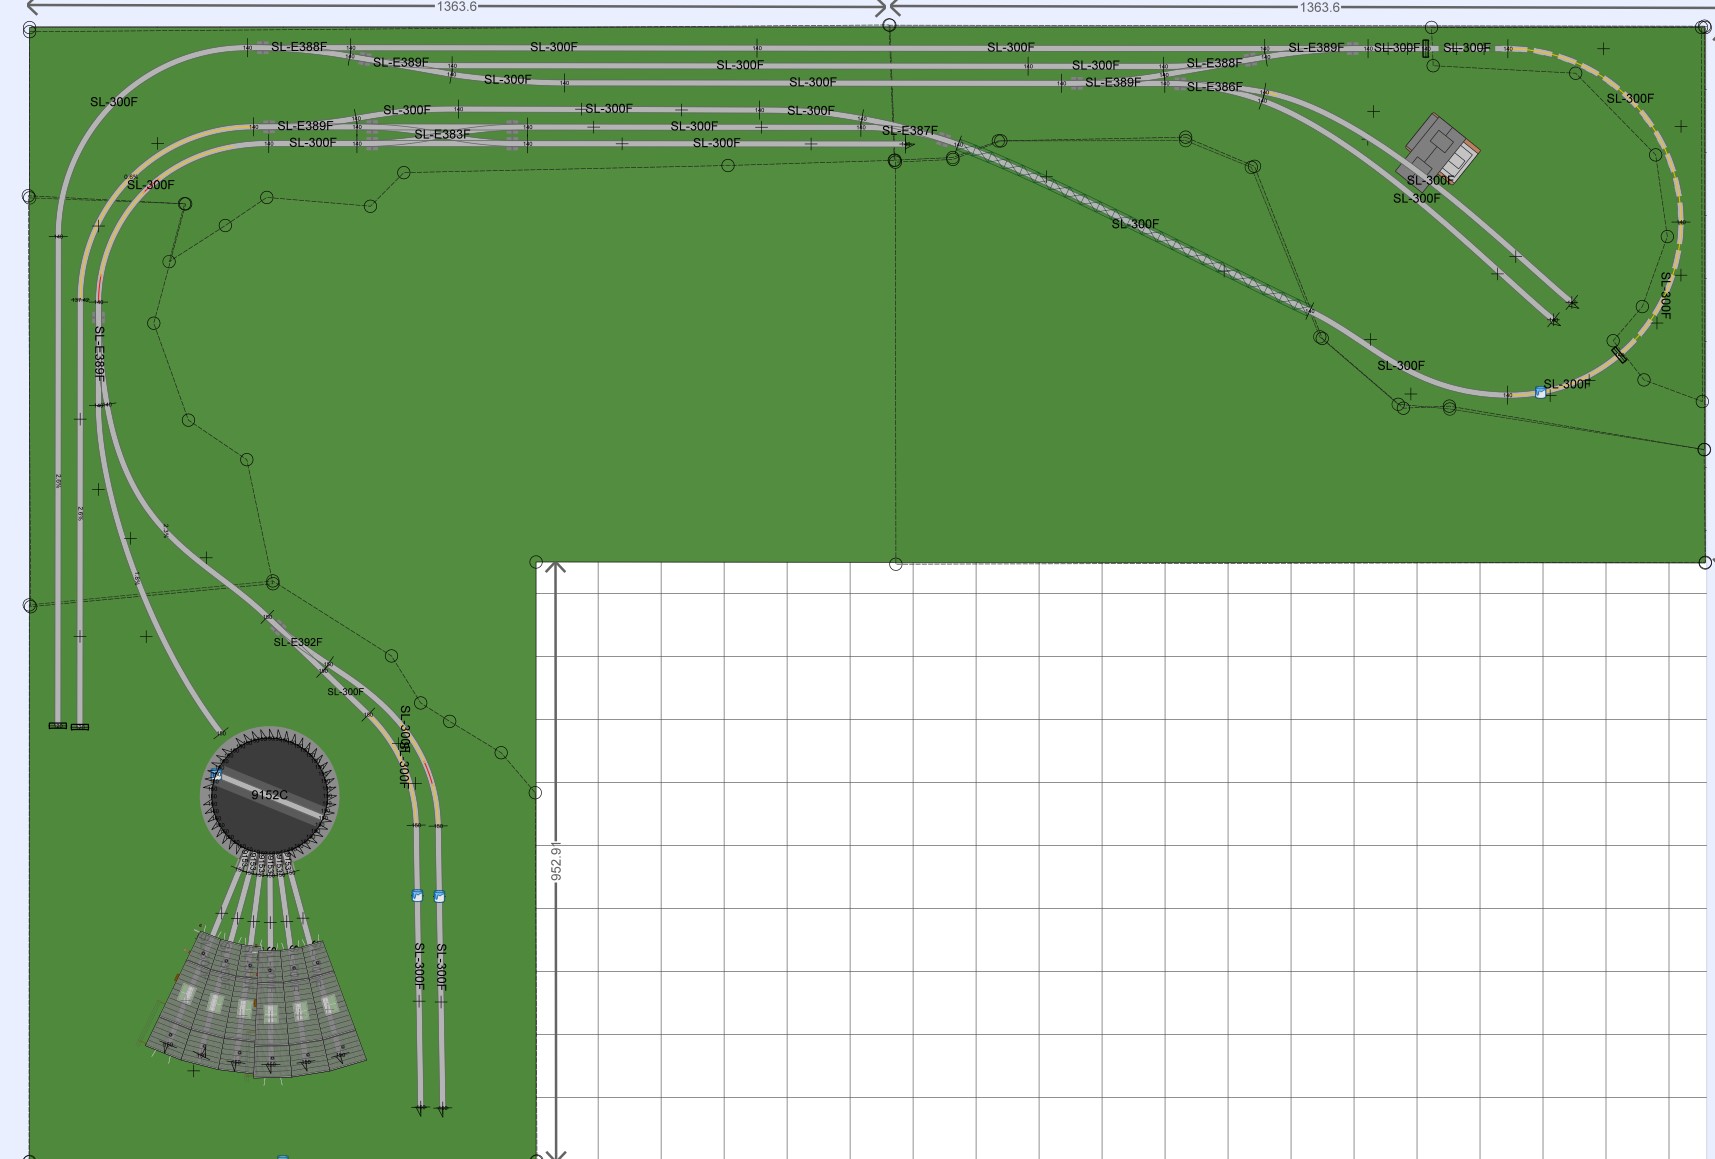This screenshot has height=1159, width=1715.
Task: Select the vertical SL-E389F label on the left track
Action: point(99,353)
